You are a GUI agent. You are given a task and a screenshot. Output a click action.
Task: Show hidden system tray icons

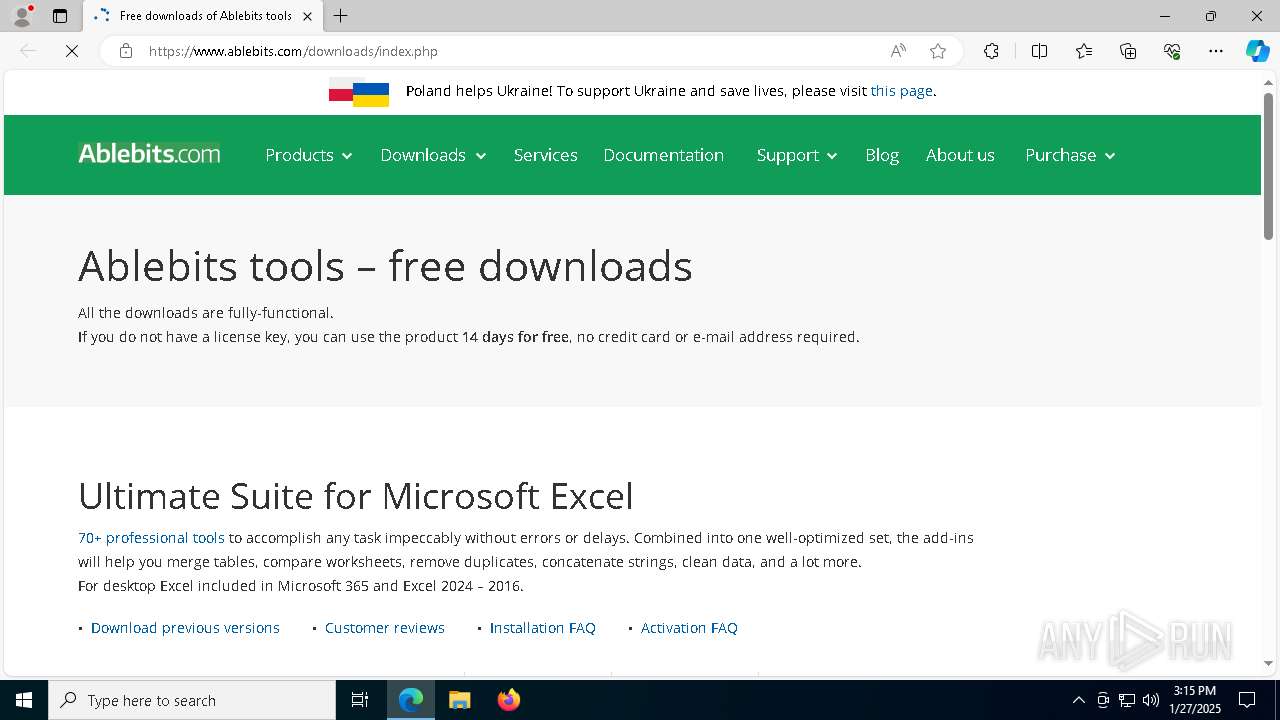(1078, 700)
